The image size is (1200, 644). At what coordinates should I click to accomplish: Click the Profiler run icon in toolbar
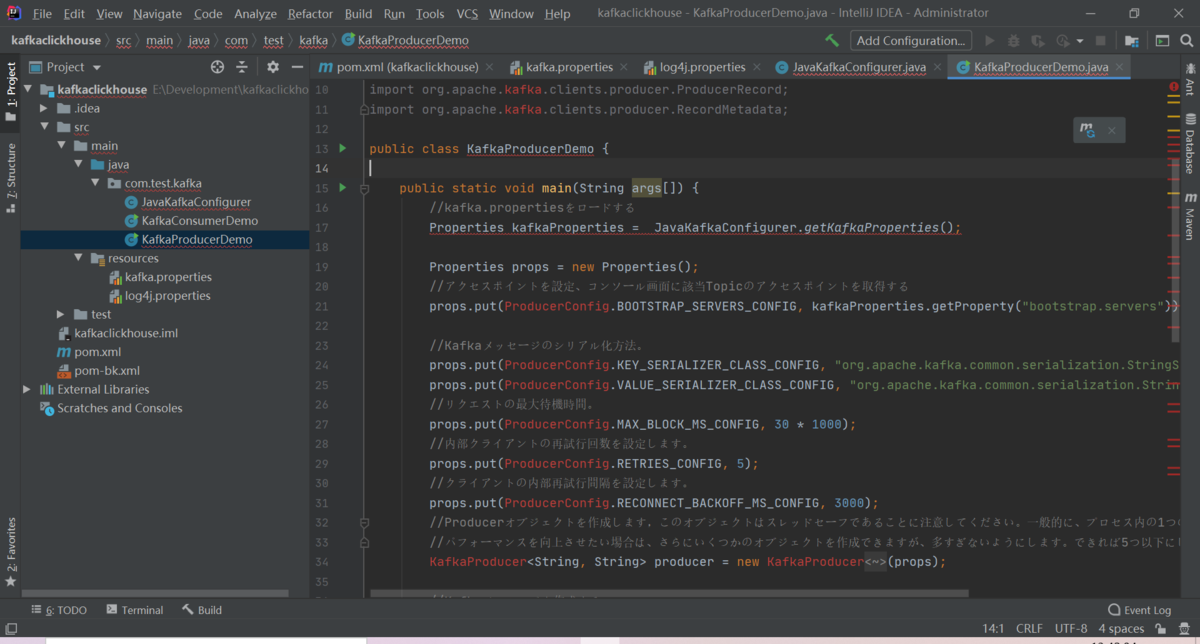pos(1062,41)
